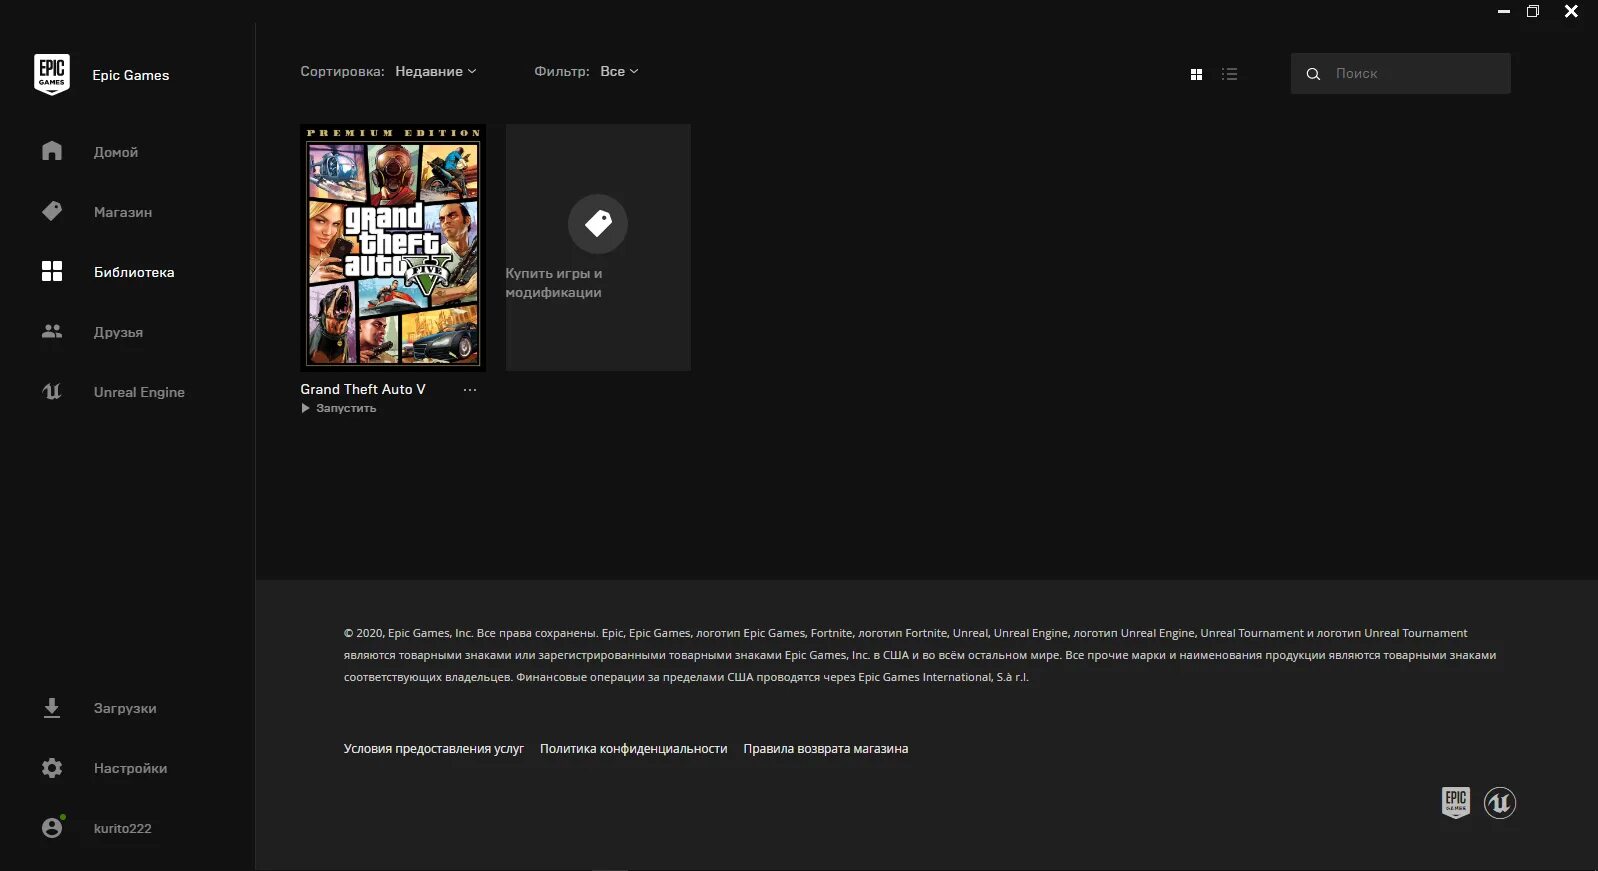
Task: Switch library to list view
Action: tap(1230, 74)
